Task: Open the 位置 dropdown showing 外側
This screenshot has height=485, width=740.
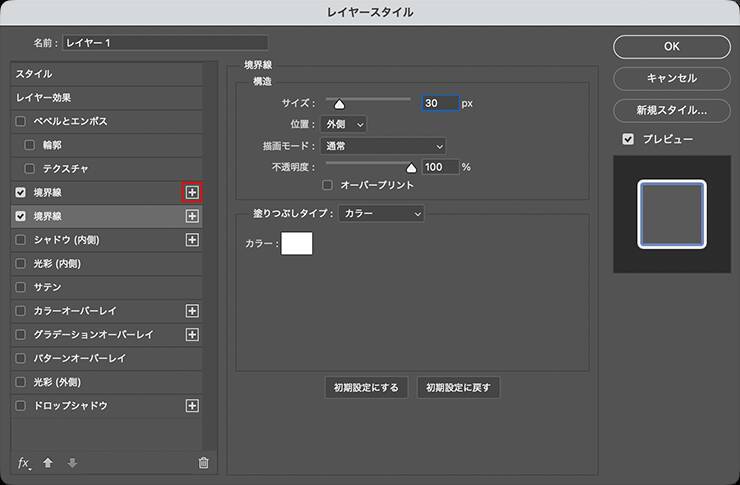Action: [x=344, y=125]
